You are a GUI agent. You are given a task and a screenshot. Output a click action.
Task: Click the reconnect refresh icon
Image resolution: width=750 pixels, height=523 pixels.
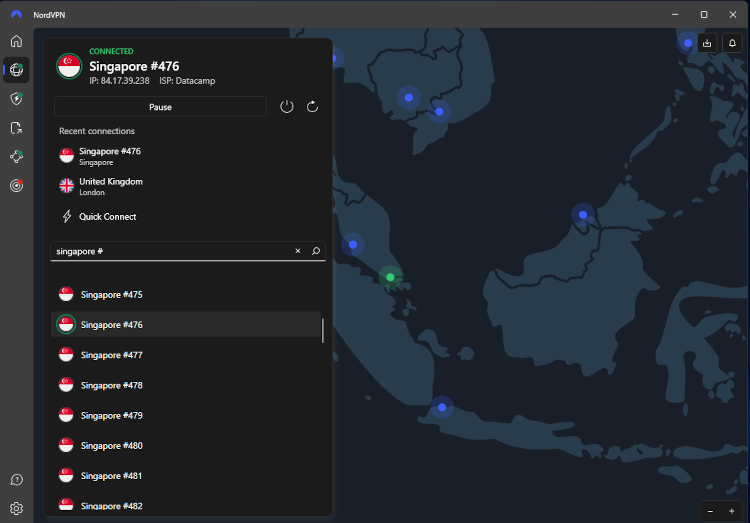pos(312,107)
